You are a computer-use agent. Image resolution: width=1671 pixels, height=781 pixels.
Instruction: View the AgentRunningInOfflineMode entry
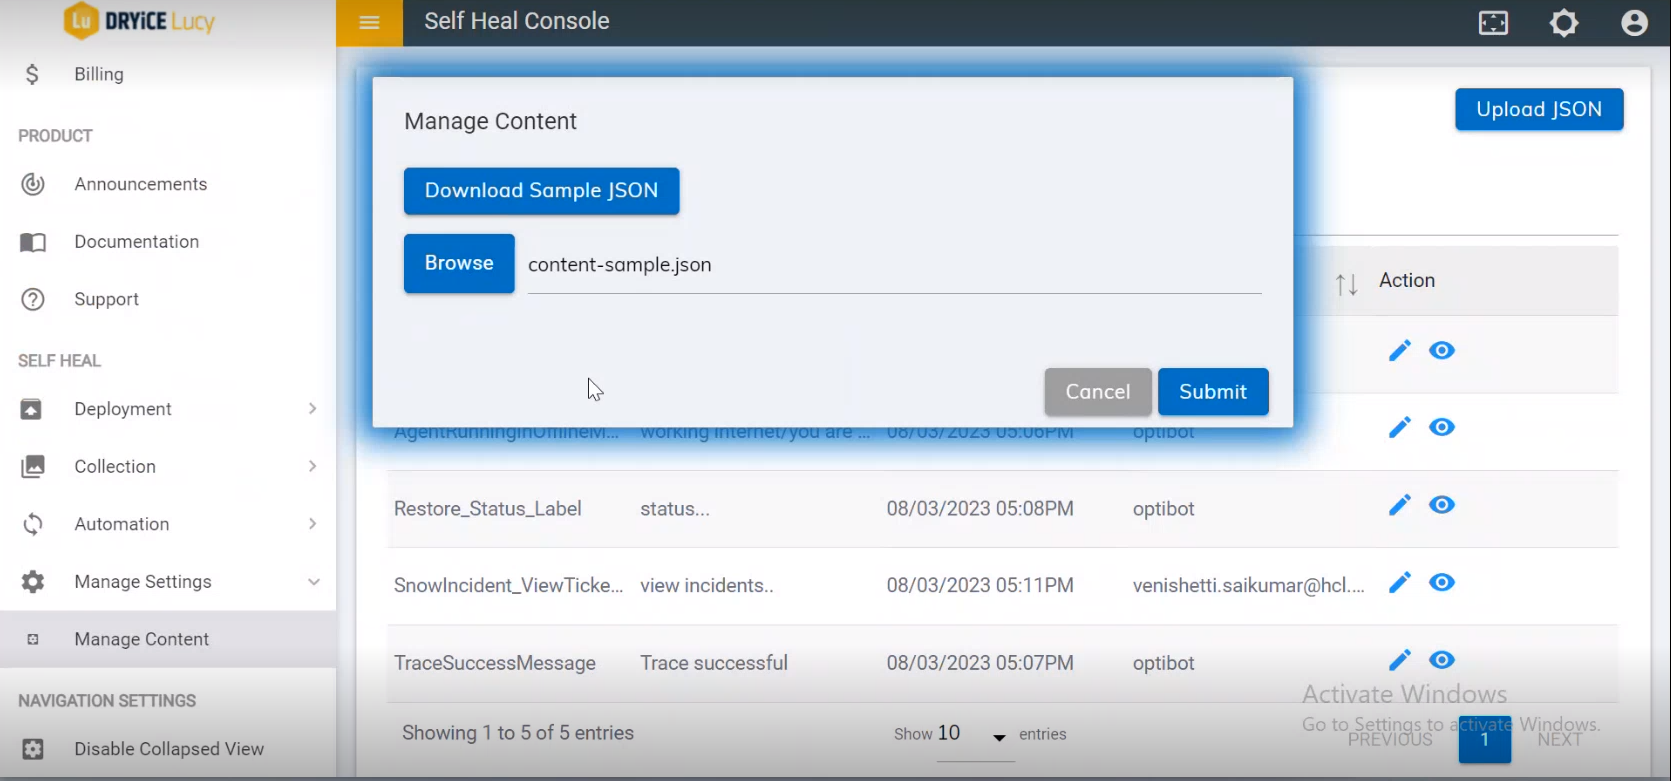(1442, 427)
